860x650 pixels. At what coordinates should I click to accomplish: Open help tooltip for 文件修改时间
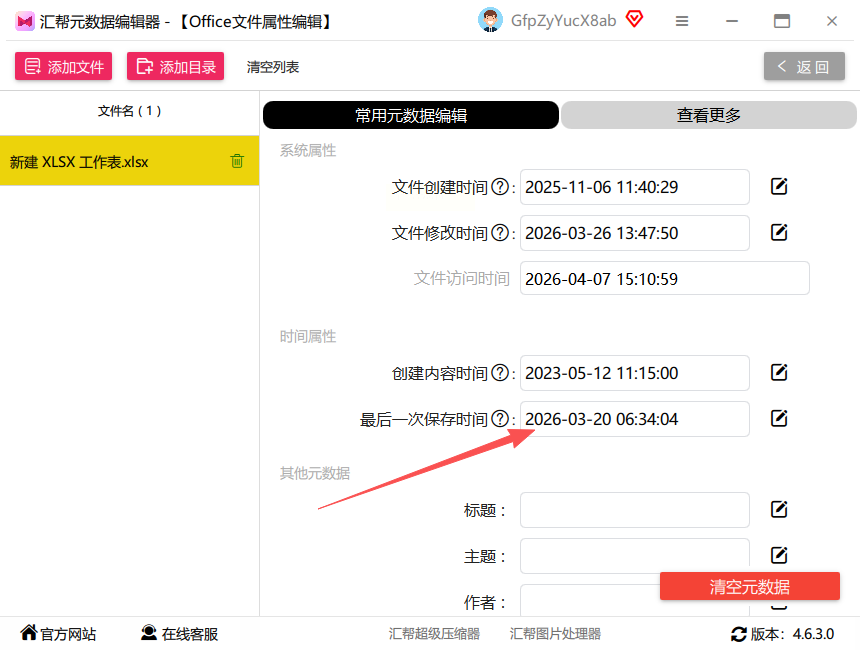(x=500, y=233)
